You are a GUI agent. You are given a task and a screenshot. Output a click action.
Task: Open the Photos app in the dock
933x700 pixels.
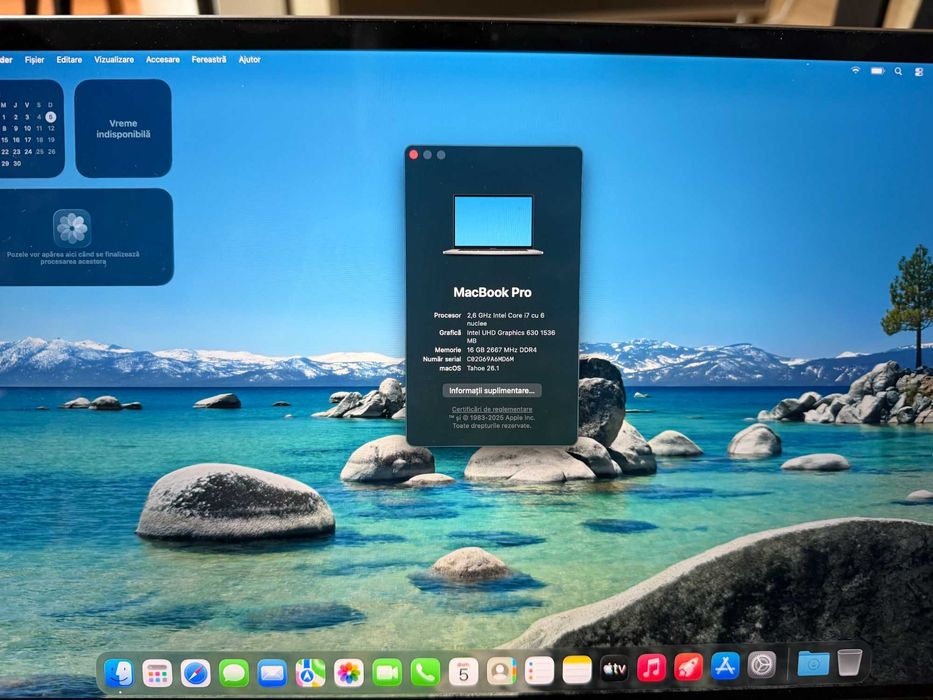click(x=349, y=673)
